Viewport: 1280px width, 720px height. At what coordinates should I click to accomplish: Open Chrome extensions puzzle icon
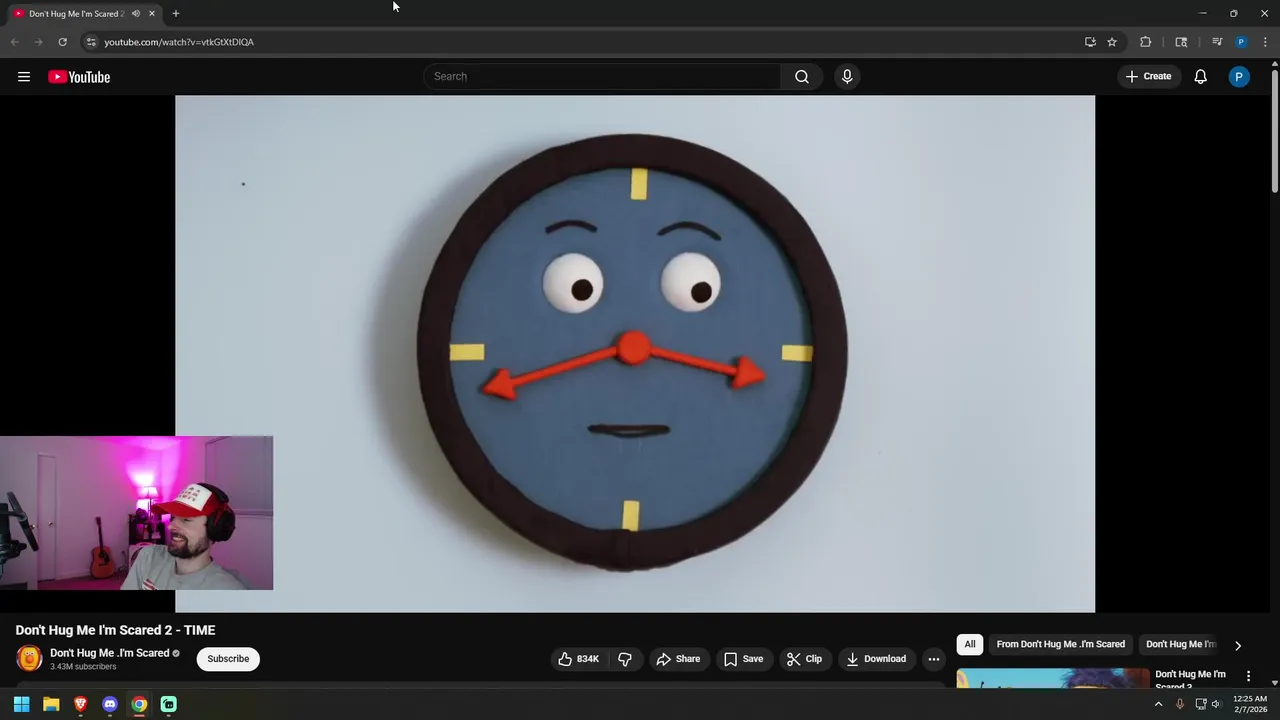click(1146, 42)
